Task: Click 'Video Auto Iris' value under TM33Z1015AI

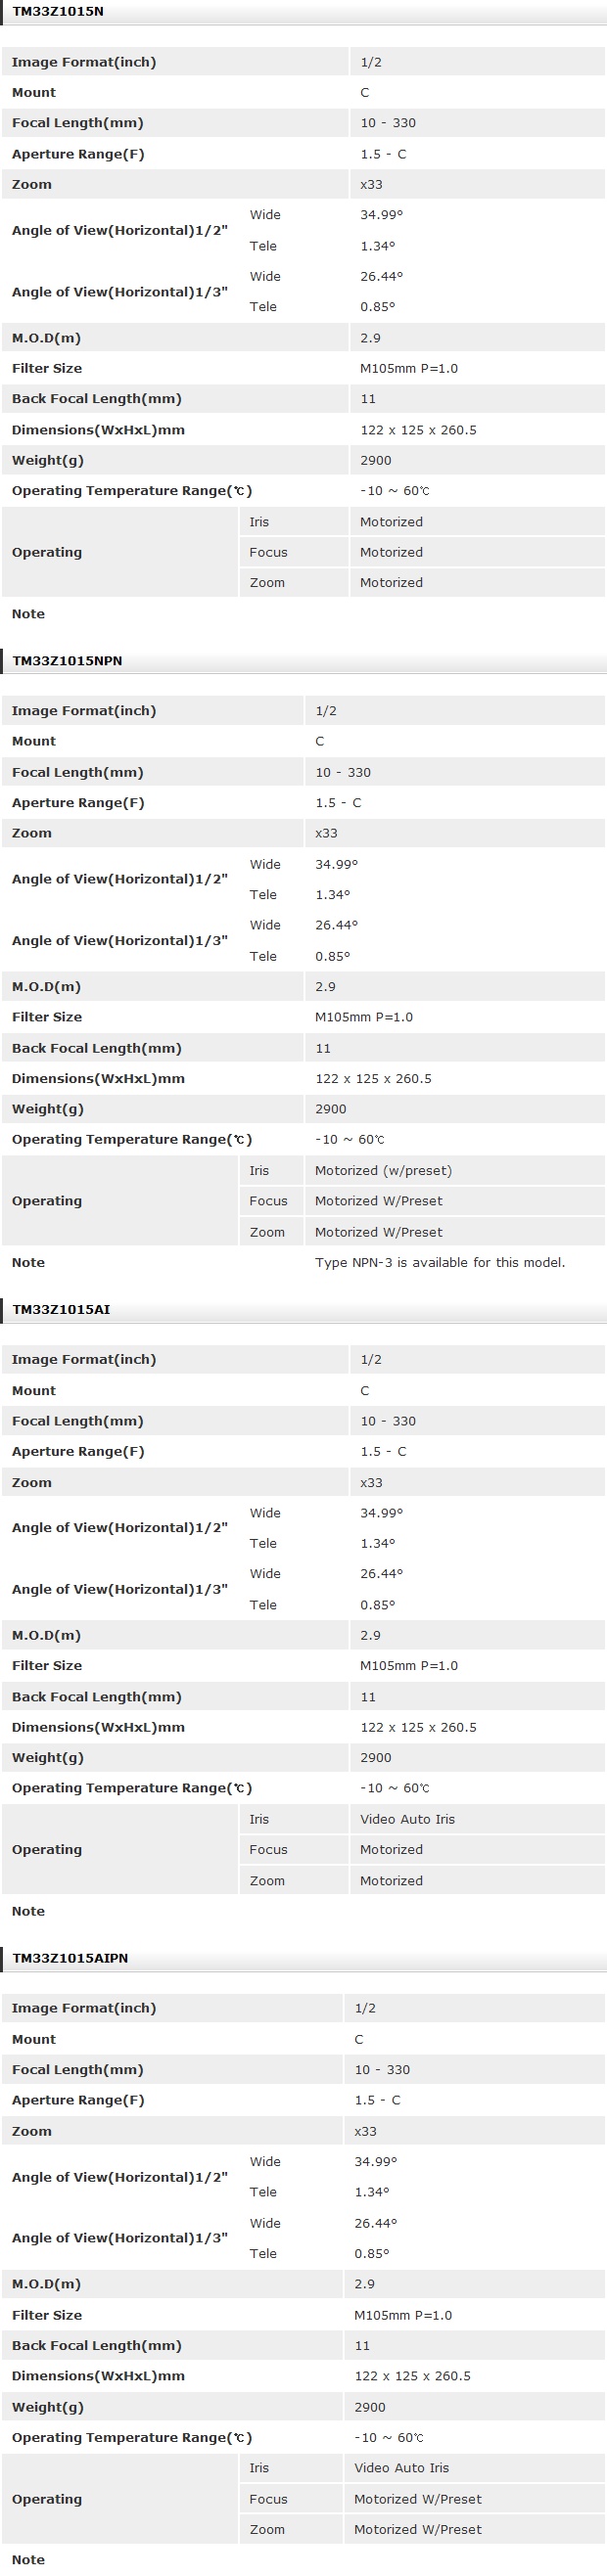Action: pyautogui.click(x=407, y=1819)
